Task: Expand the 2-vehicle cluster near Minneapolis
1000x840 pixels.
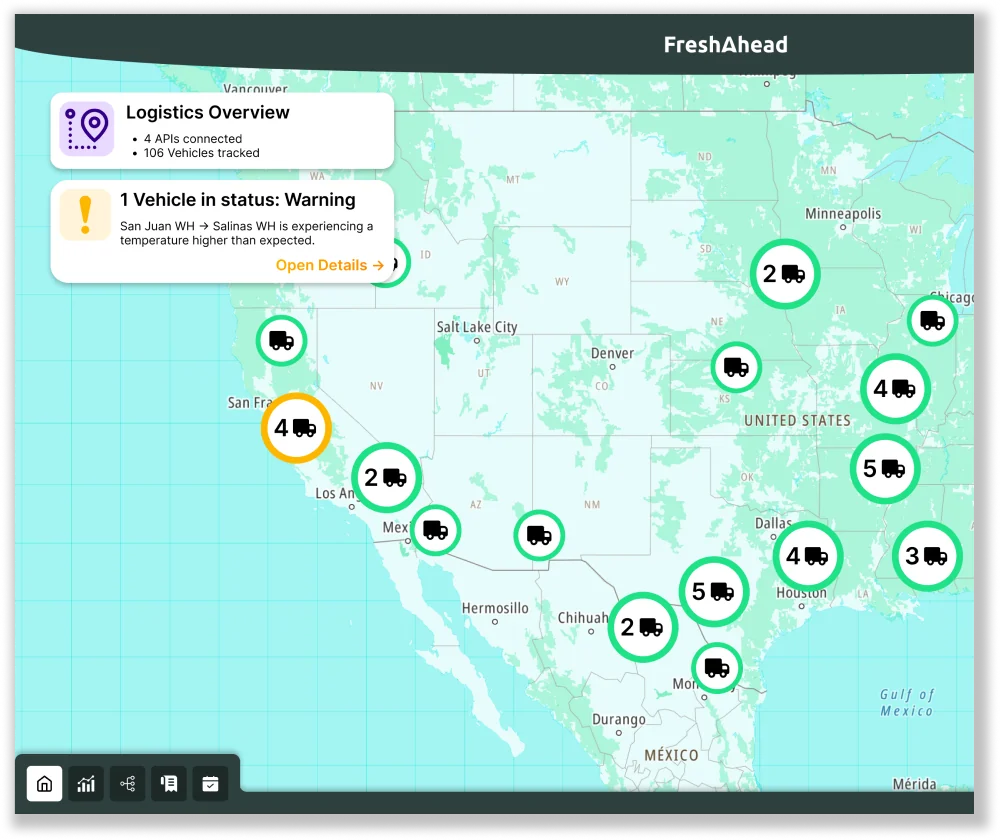Action: pos(785,273)
